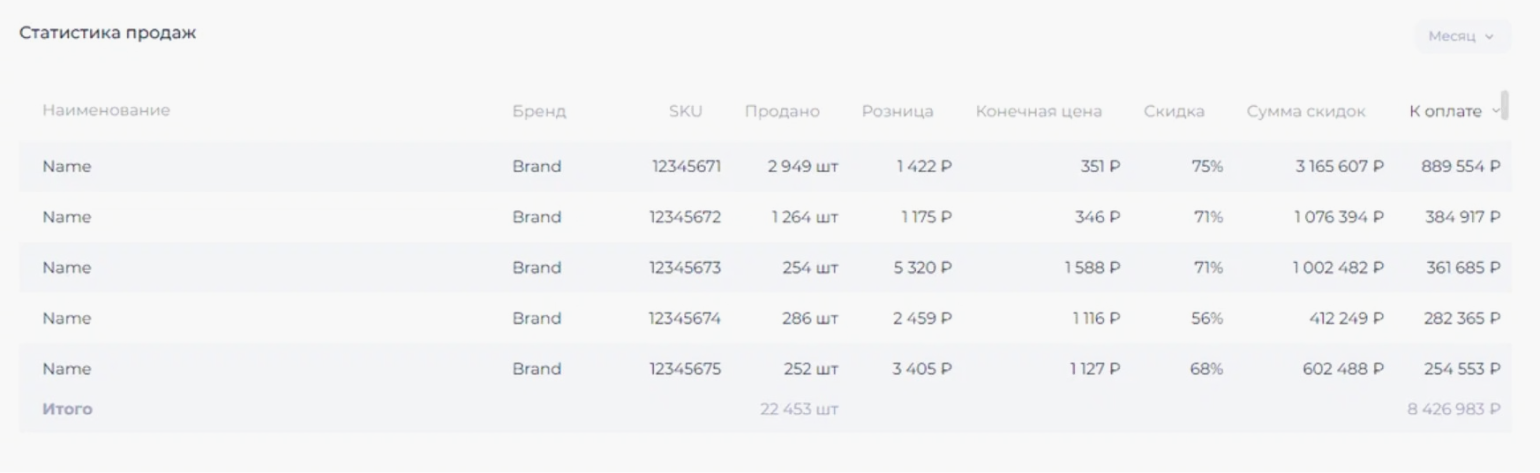Sort by К оплате column header
Screen dimensions: 1540x473
point(1445,111)
